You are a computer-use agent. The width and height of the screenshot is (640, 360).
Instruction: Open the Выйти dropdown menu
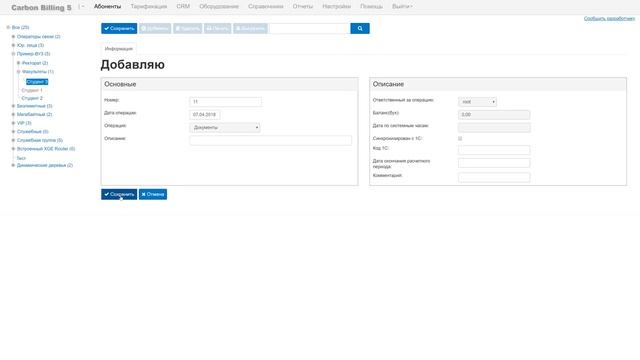coord(402,7)
